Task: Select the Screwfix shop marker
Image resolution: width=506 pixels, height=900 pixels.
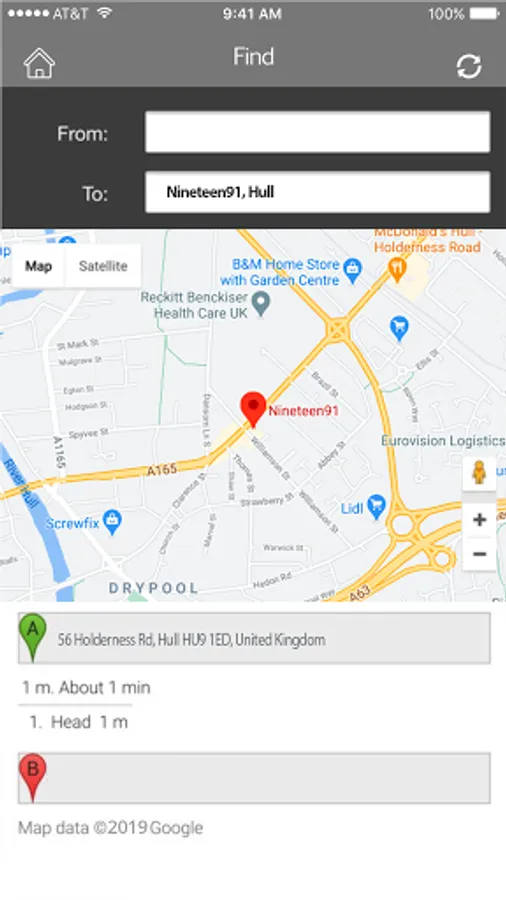Action: (112, 522)
